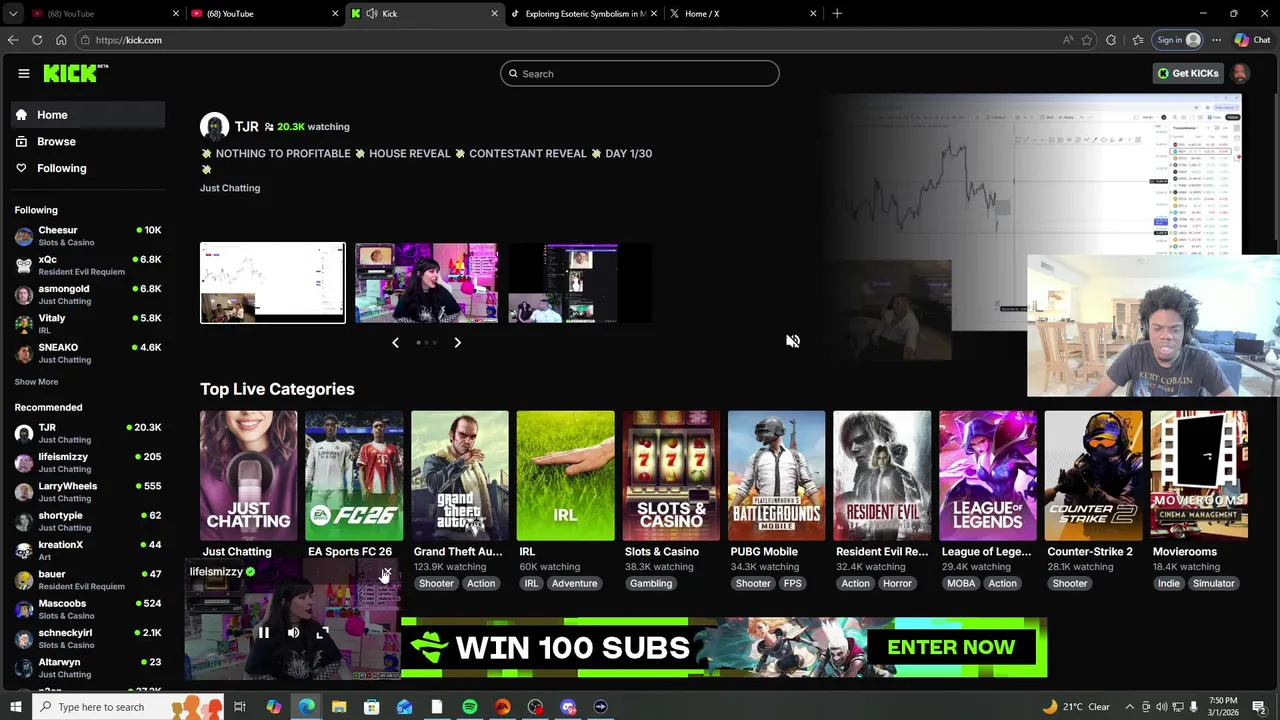This screenshot has width=1280, height=720.
Task: Open Just Chatting link under TJR
Action: [230, 188]
